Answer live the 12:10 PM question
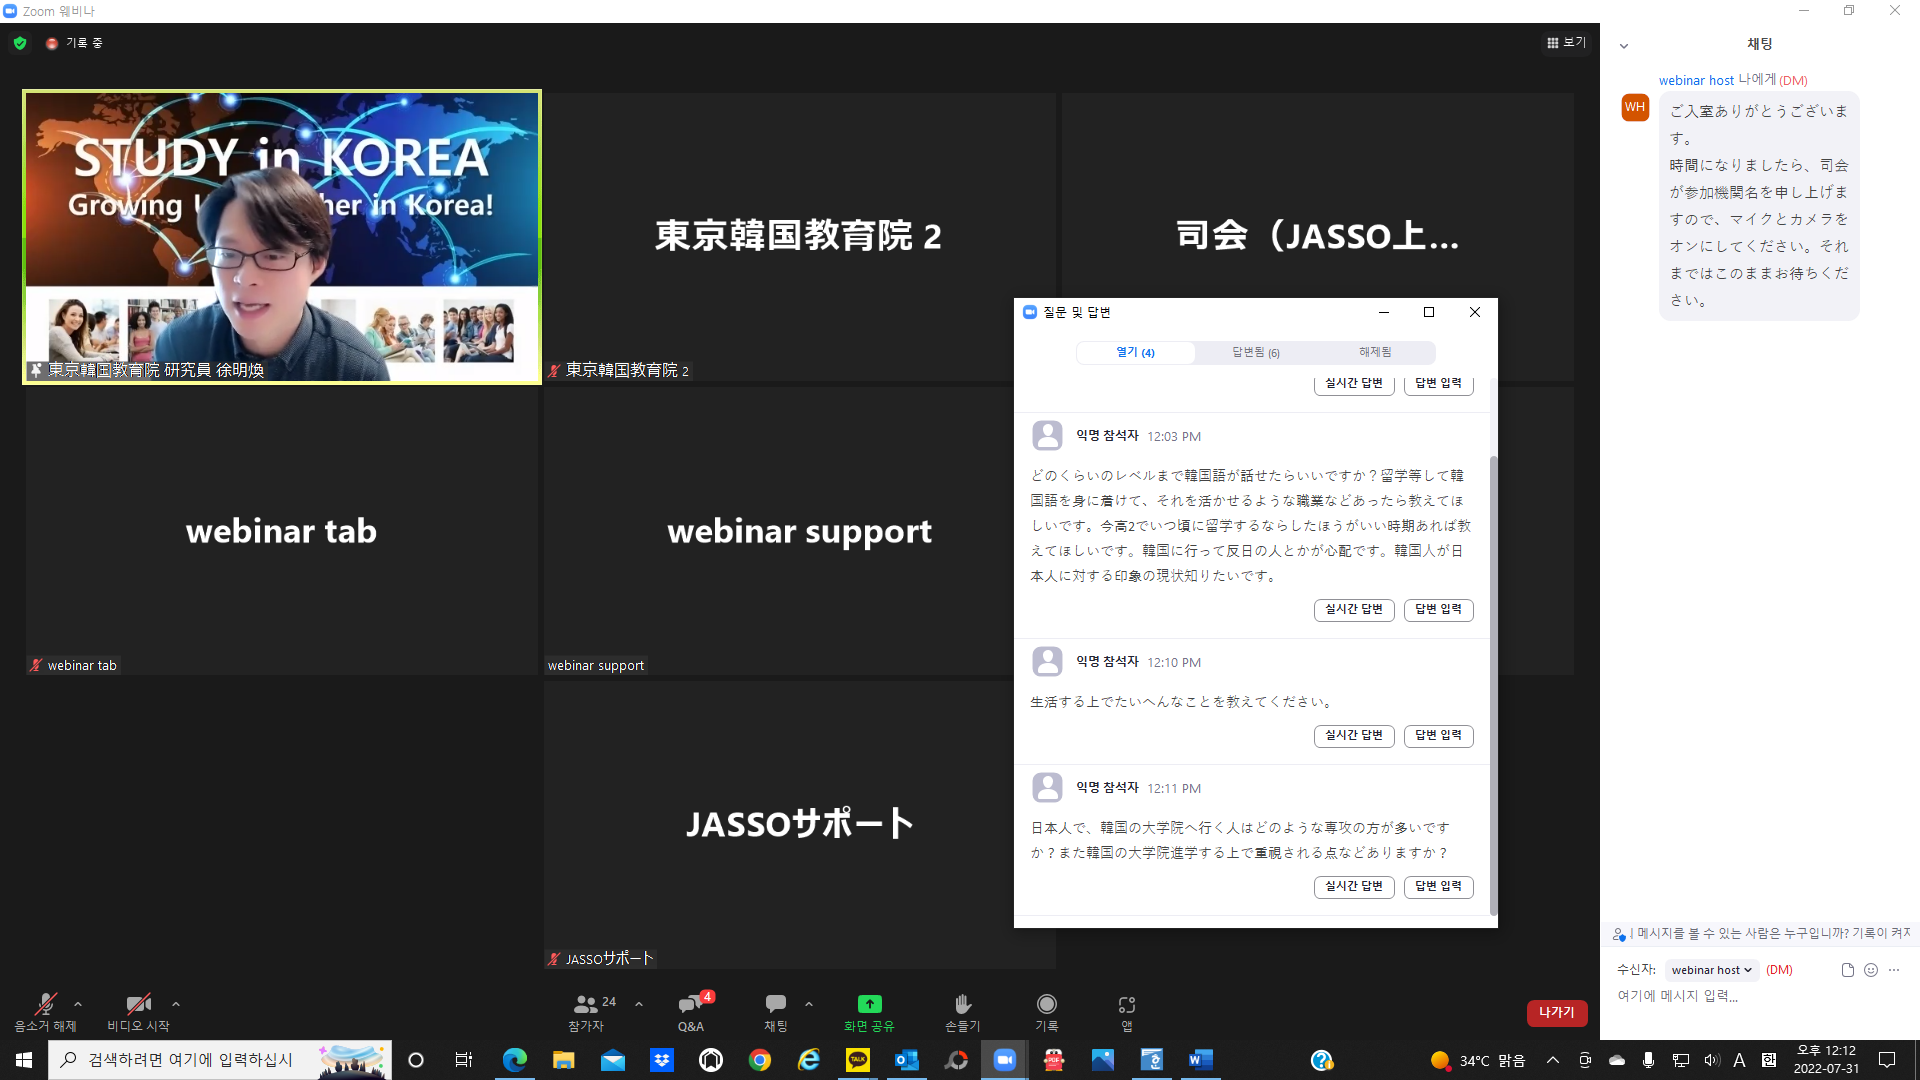Screen dimensions: 1920x1080 1354,735
